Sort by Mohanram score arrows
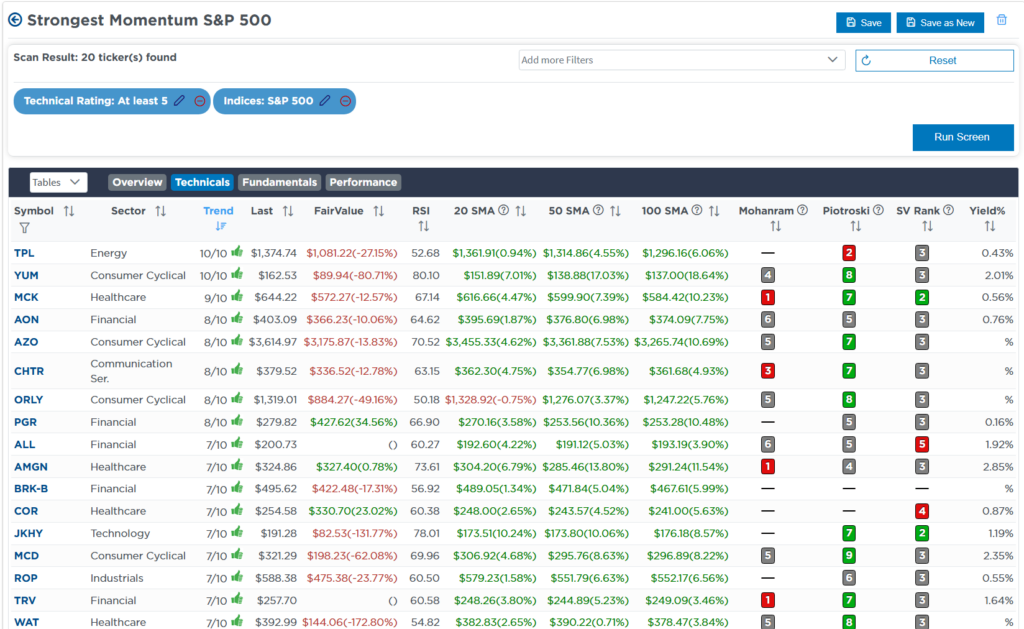This screenshot has height=629, width=1024. click(x=776, y=226)
